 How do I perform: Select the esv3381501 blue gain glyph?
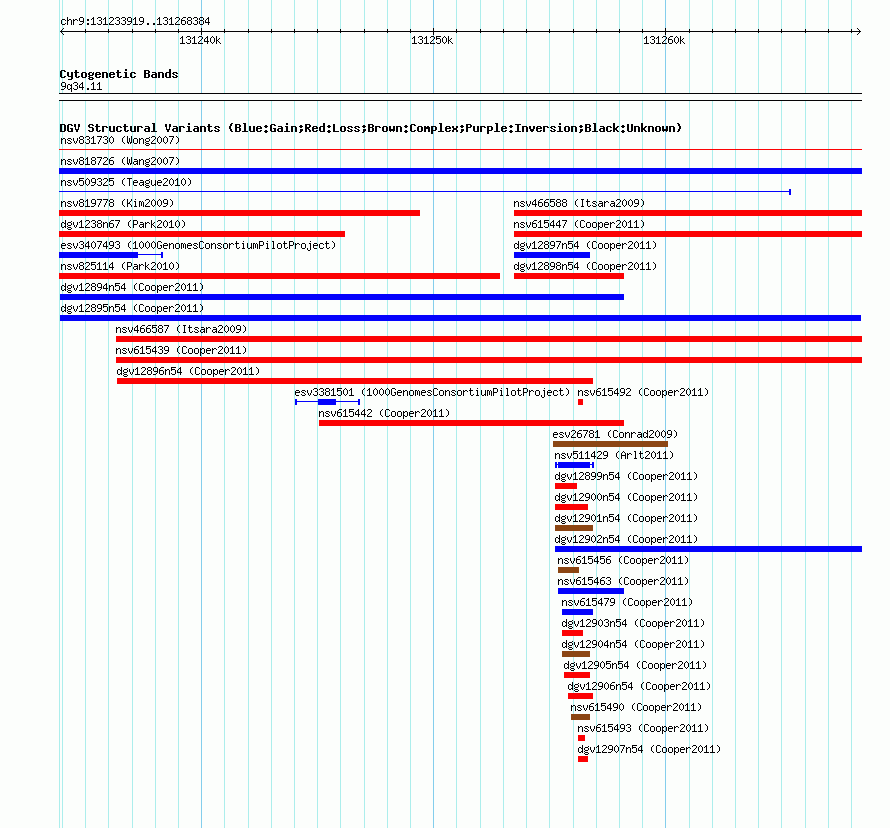pyautogui.click(x=327, y=402)
